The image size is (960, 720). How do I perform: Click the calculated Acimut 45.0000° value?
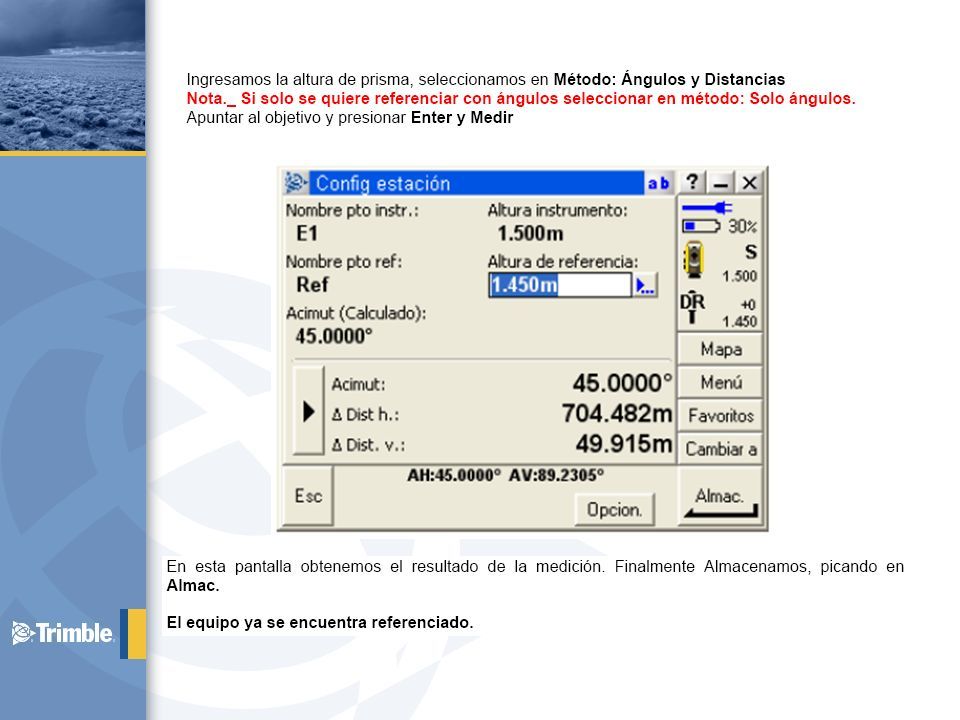334,336
